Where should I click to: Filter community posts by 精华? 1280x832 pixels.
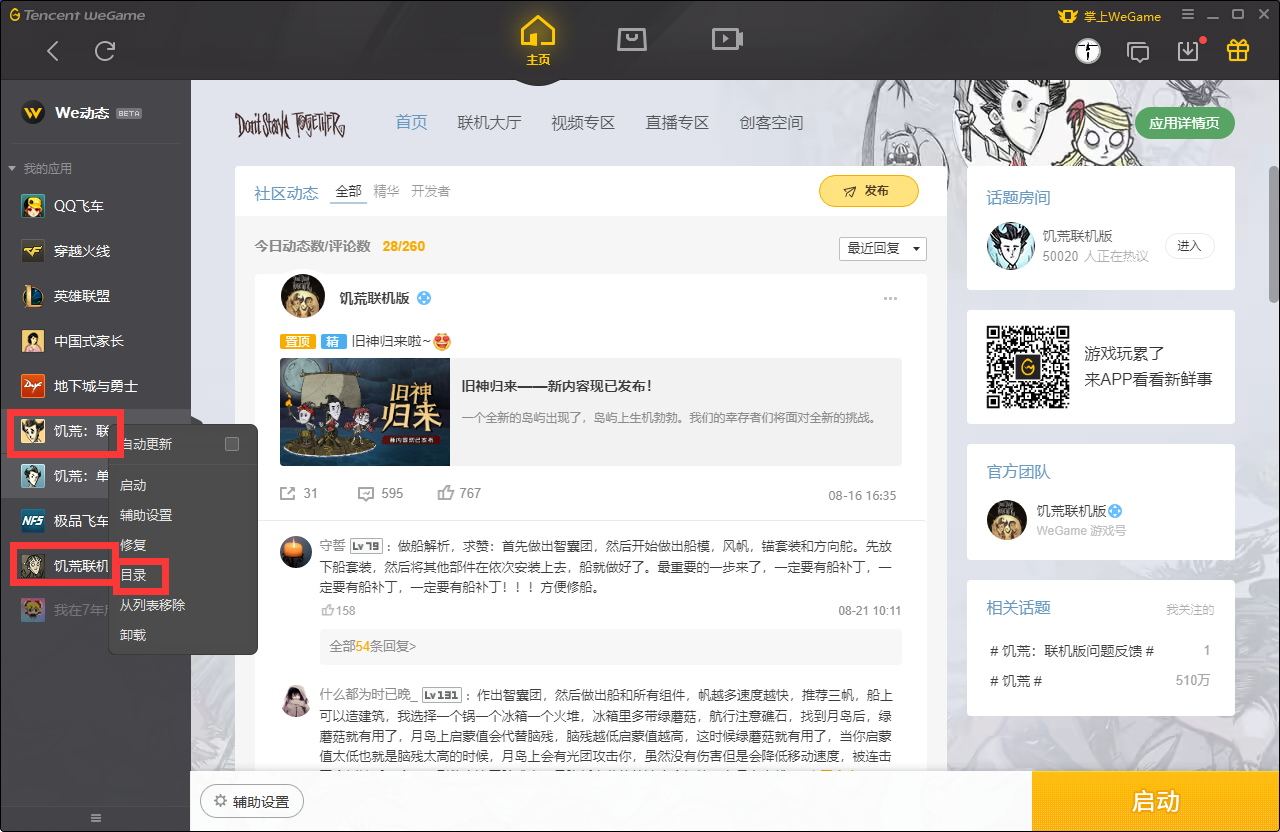tap(386, 191)
